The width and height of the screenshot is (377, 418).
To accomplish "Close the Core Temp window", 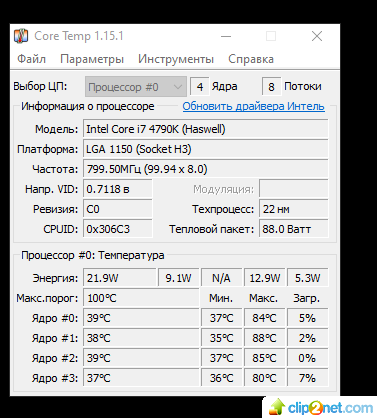I will click(x=317, y=36).
